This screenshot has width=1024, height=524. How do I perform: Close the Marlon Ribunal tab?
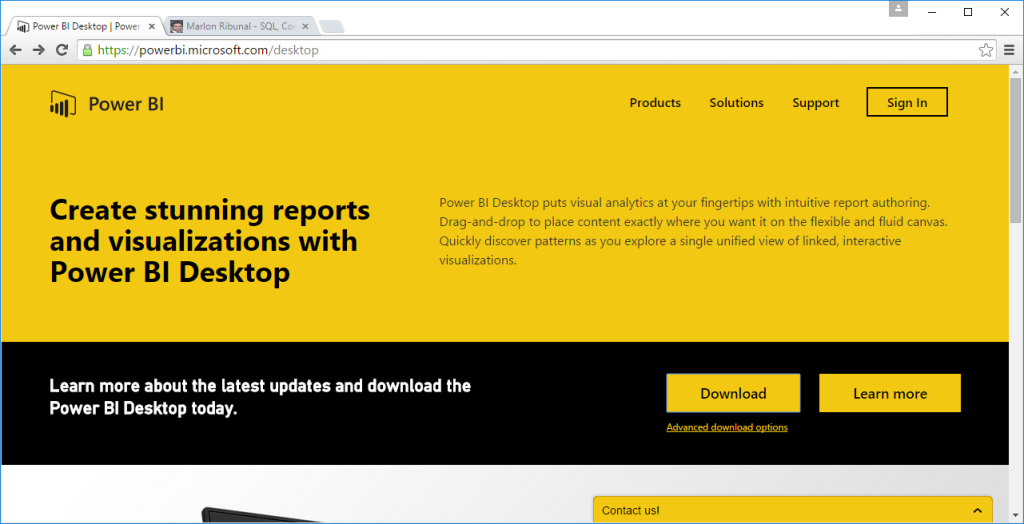pyautogui.click(x=306, y=27)
